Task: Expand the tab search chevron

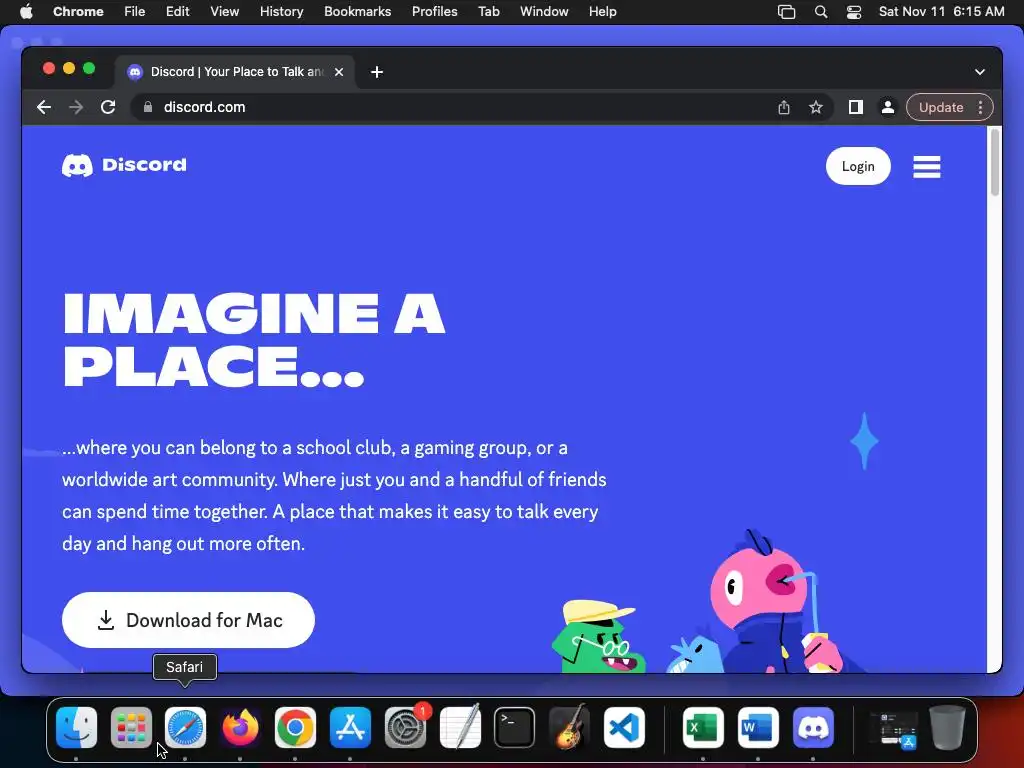Action: pos(980,72)
